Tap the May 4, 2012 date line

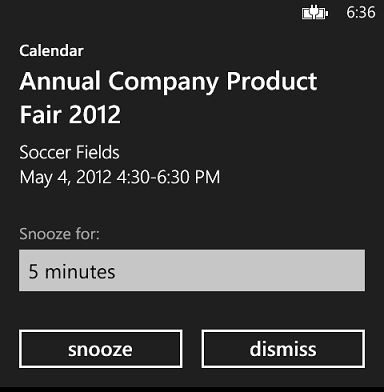coord(120,177)
